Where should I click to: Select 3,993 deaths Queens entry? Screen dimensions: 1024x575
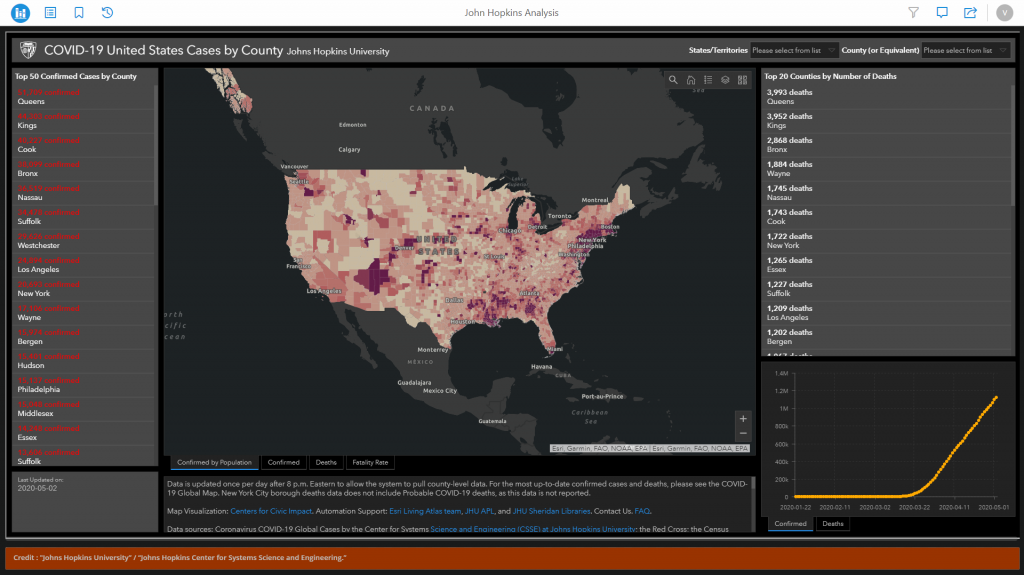coord(887,97)
